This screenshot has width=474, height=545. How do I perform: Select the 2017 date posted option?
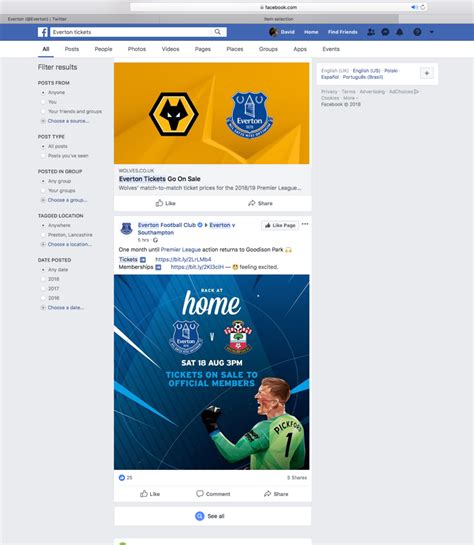[x=43, y=288]
